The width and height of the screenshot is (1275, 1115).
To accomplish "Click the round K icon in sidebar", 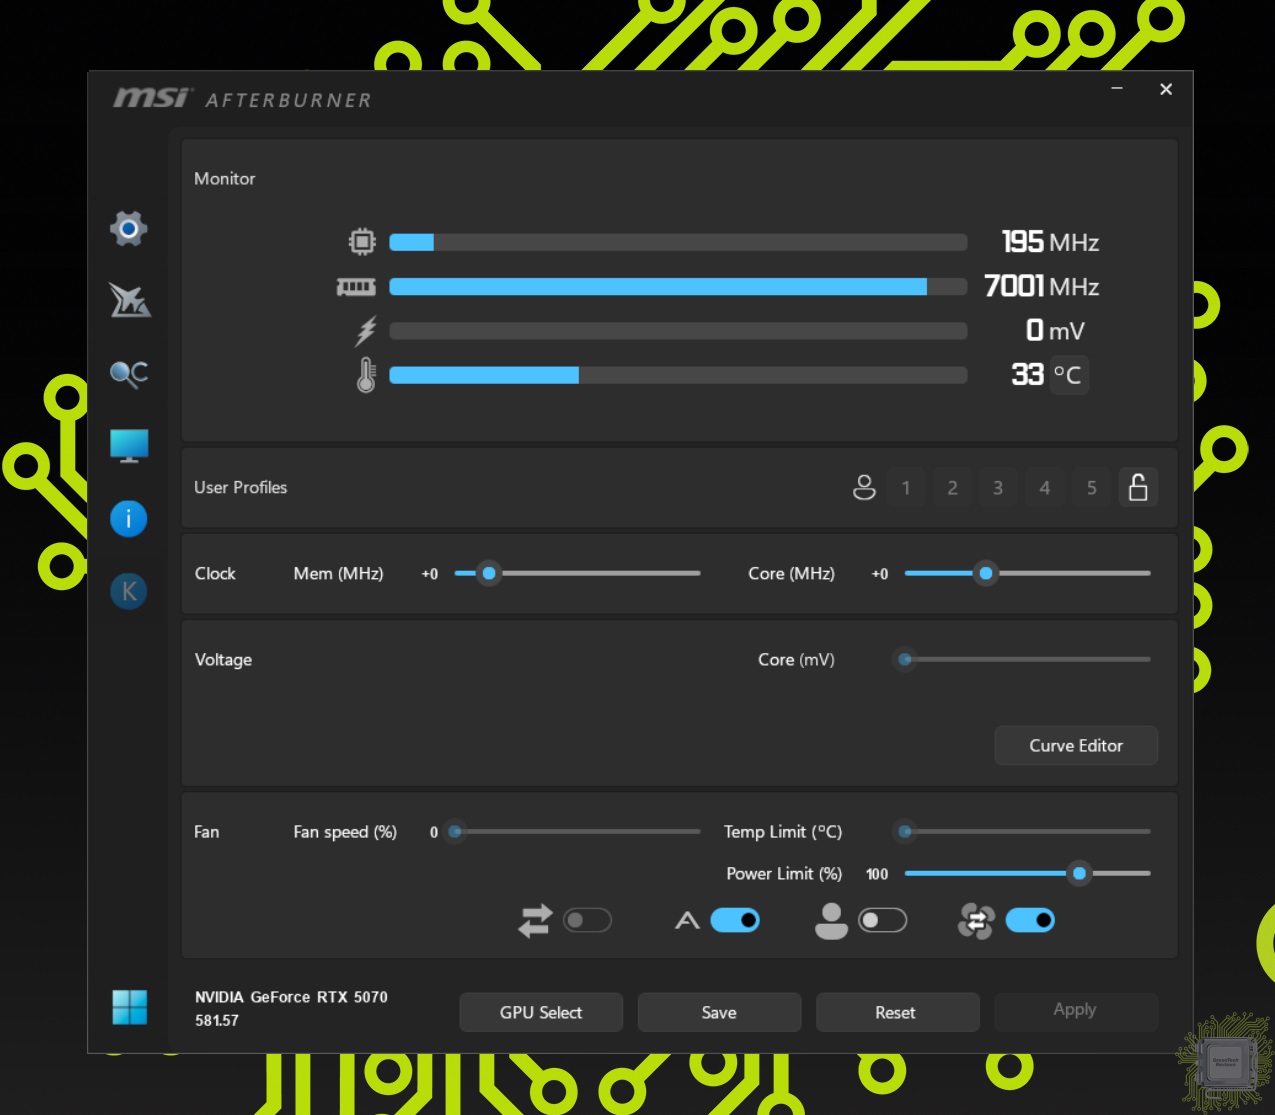I will point(129,591).
